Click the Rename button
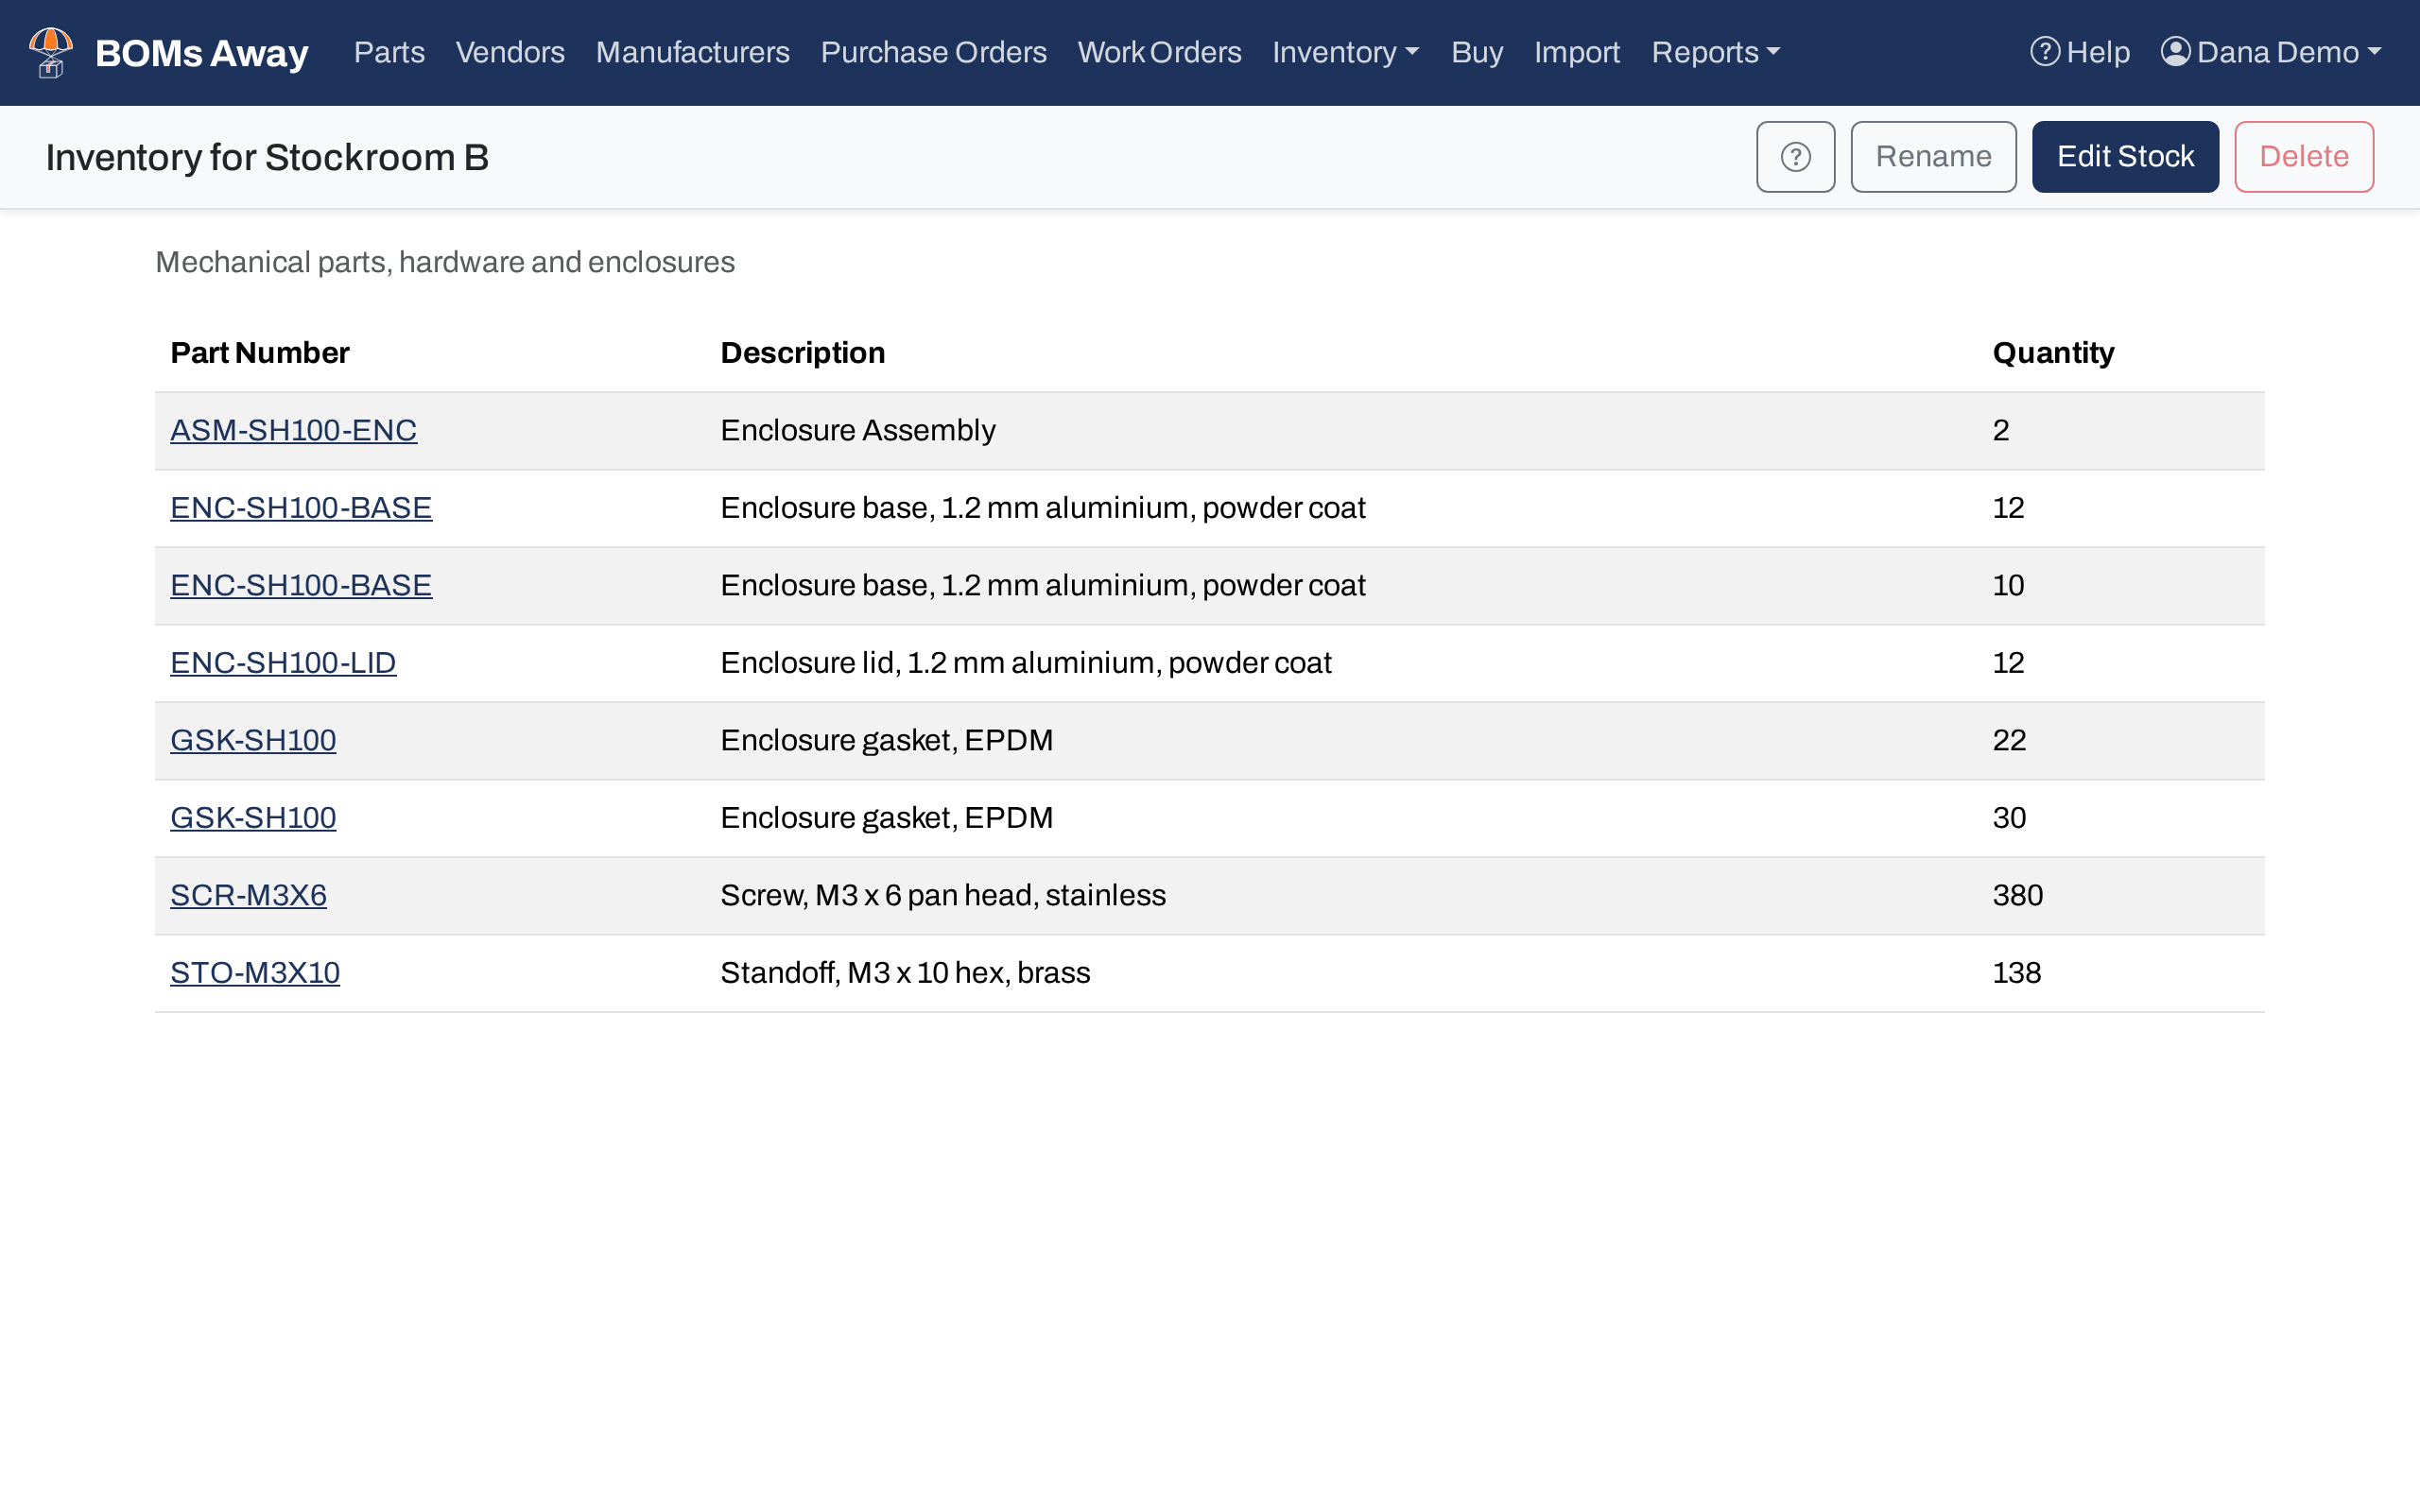The height and width of the screenshot is (1512, 2420). [1933, 157]
